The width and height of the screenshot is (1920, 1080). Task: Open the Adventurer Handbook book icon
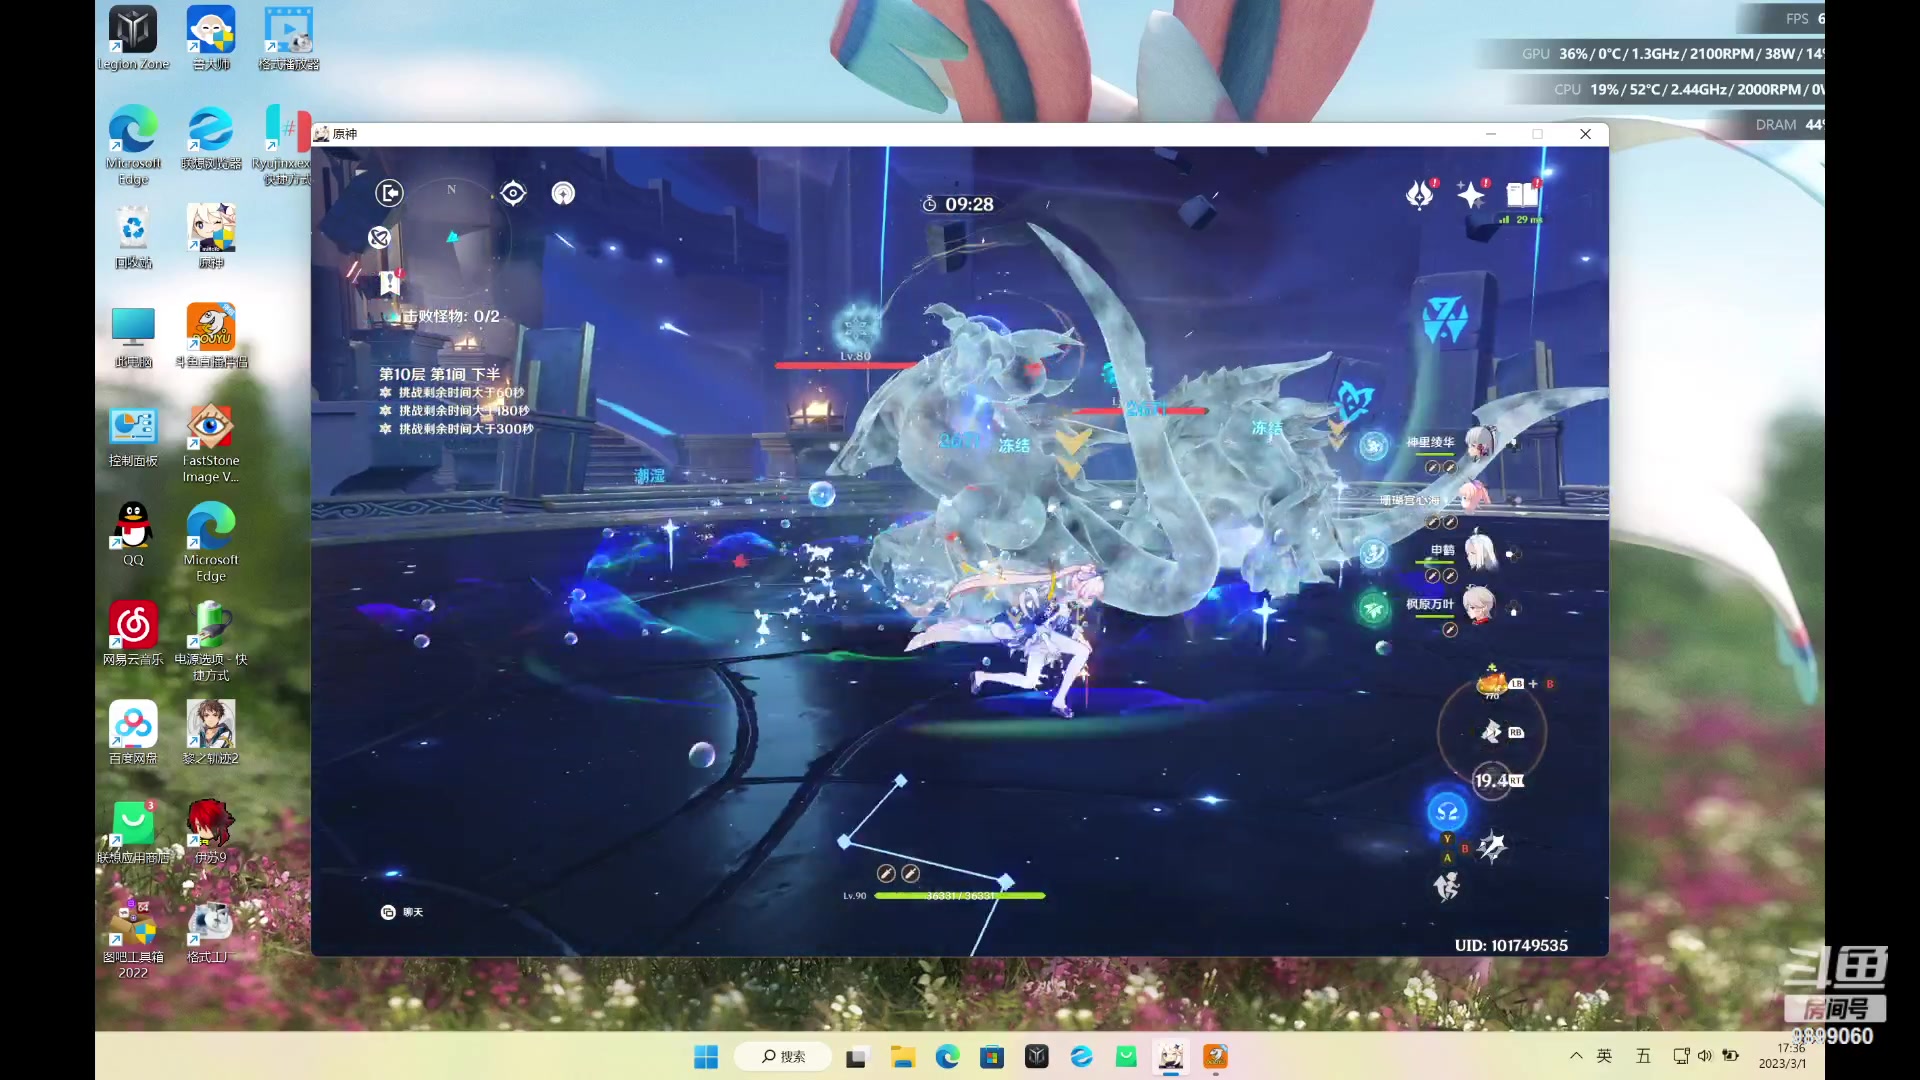[1522, 194]
